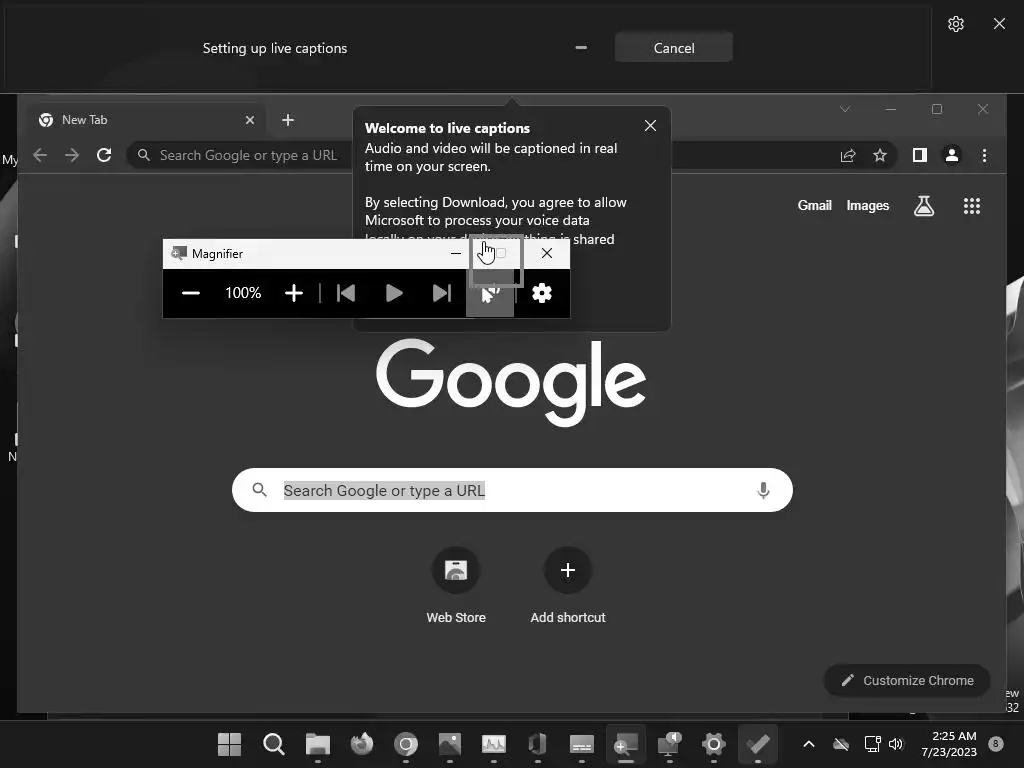Show hidden tray icons chevron
Screen dimensions: 1024x768
click(x=808, y=744)
